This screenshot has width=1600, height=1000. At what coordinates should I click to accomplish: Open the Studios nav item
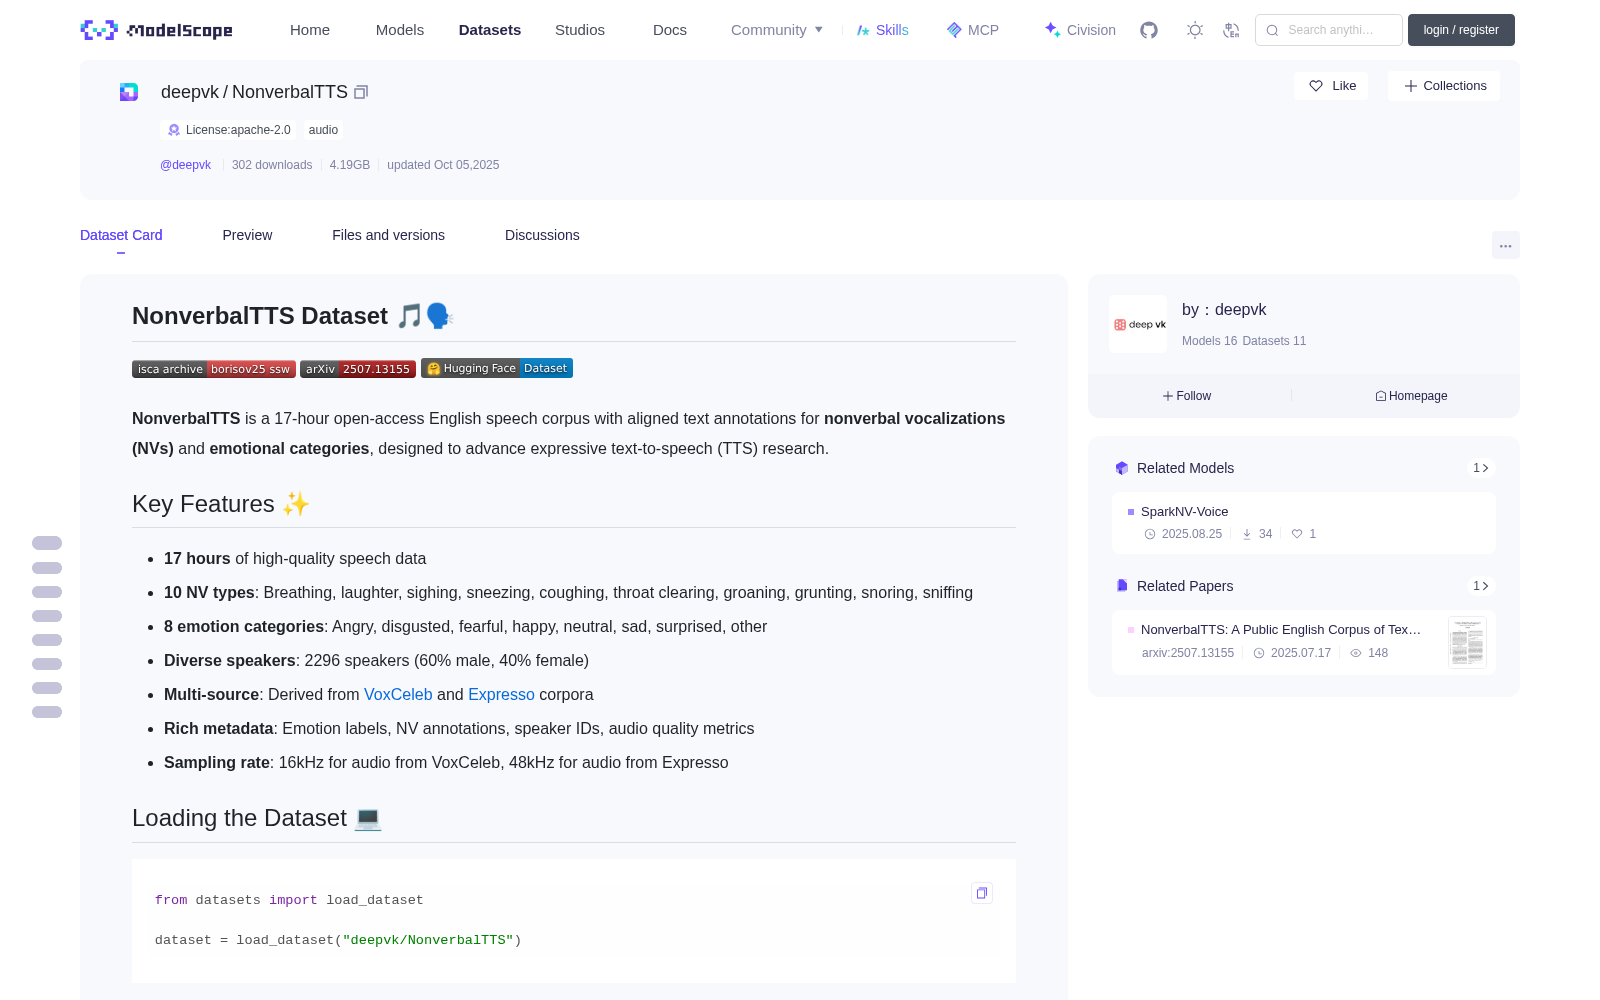click(x=580, y=30)
